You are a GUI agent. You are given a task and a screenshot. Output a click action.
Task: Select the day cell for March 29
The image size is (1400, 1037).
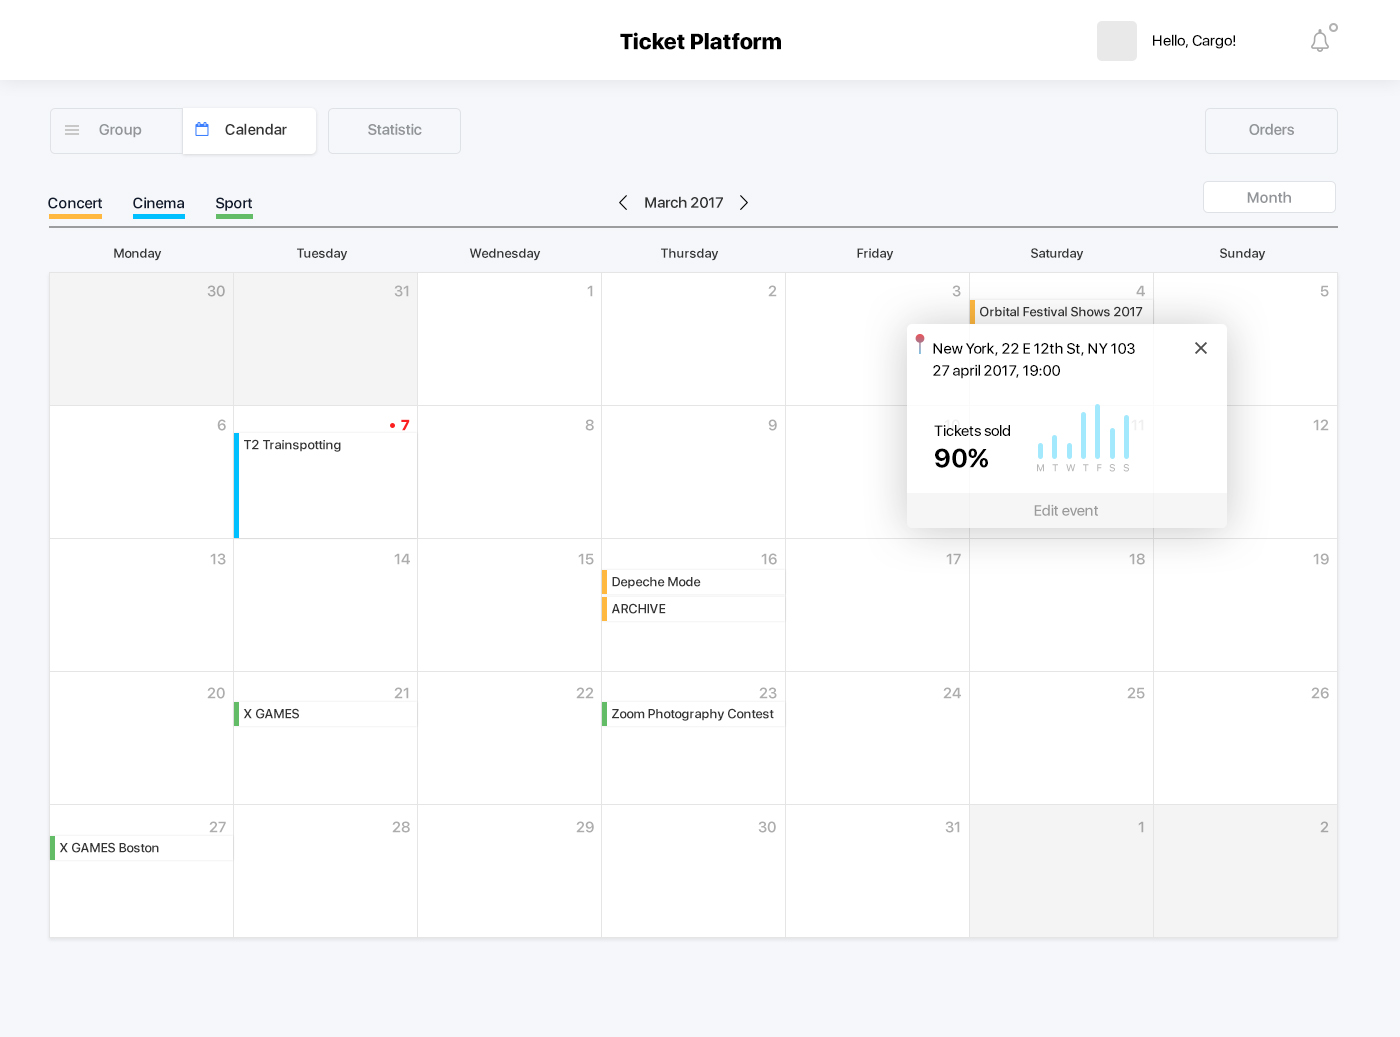[509, 871]
